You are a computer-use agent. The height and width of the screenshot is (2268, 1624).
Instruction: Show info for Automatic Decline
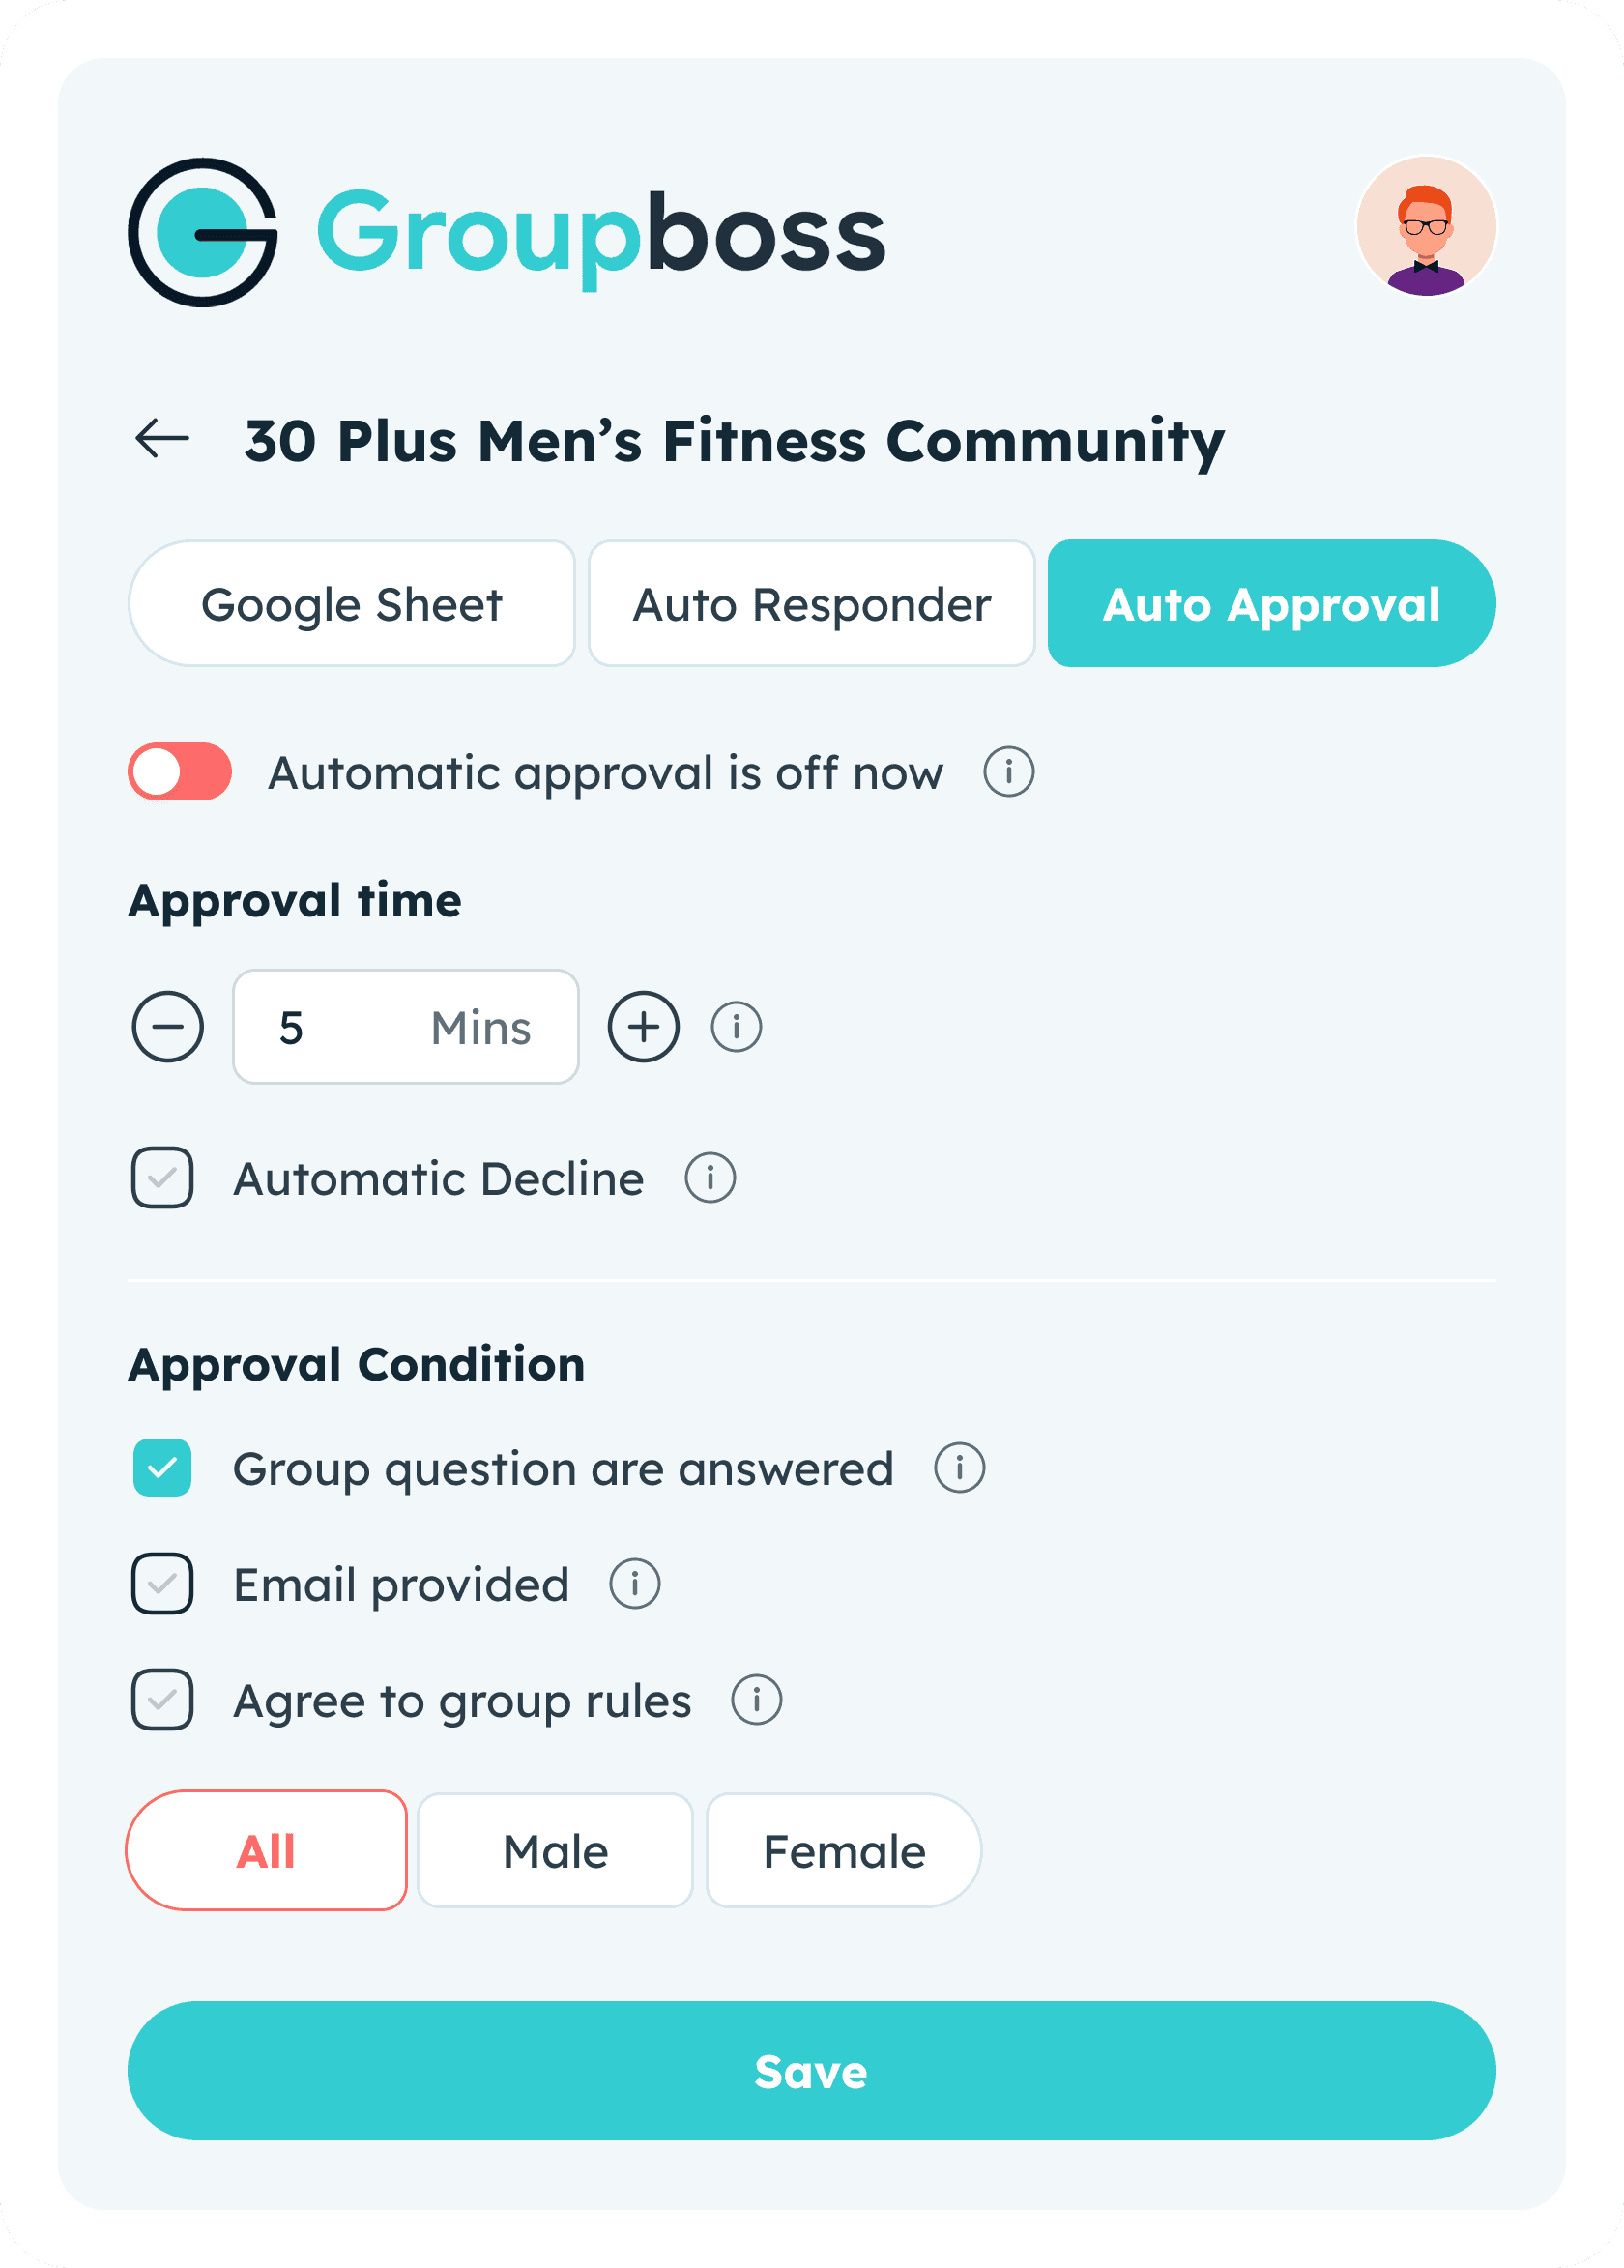[x=710, y=1178]
